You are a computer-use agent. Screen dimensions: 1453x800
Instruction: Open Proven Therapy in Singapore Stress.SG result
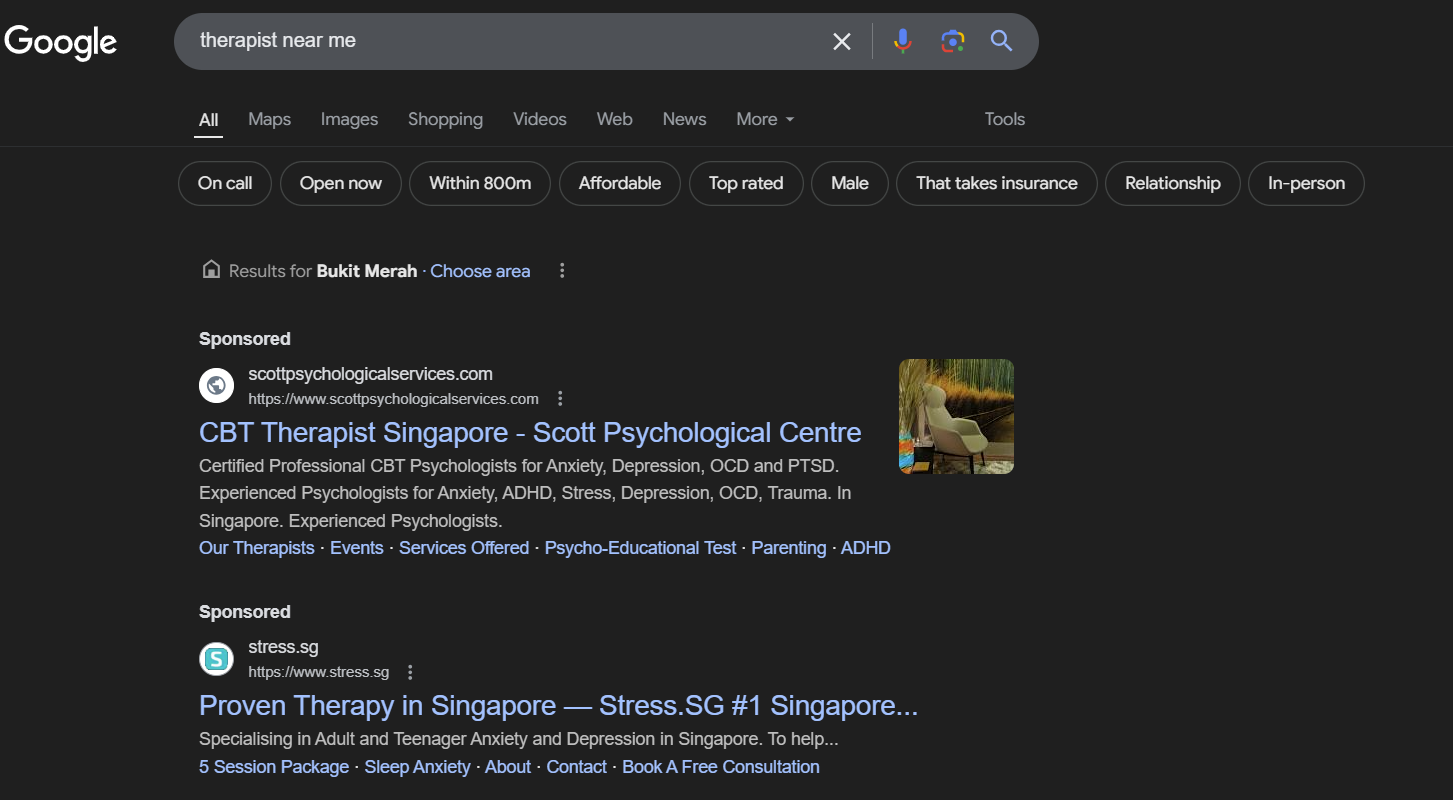[x=558, y=706]
